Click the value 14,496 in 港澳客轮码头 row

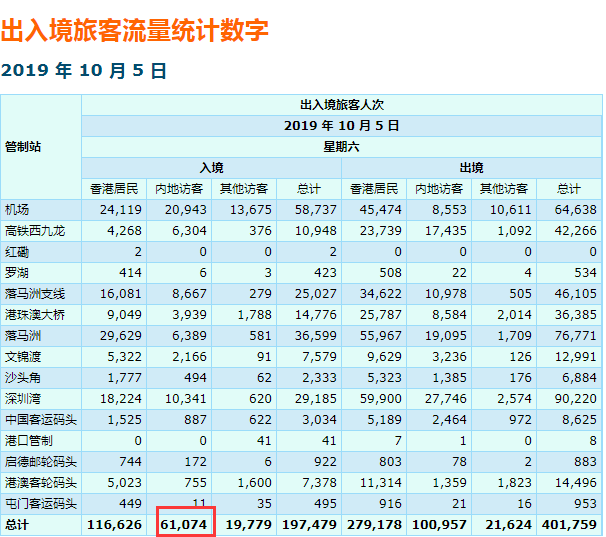575,483
